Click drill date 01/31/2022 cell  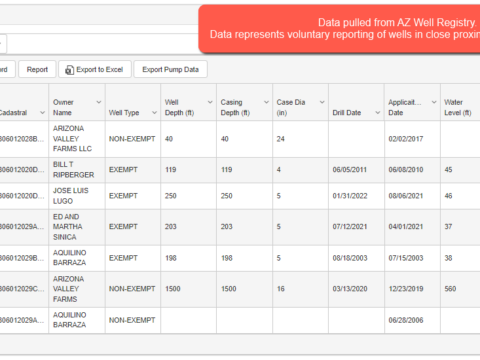click(x=356, y=196)
